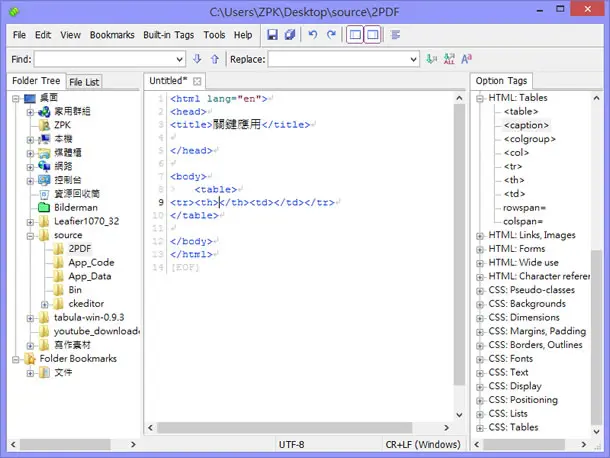Toggle the left side panel layout icon

(x=355, y=35)
